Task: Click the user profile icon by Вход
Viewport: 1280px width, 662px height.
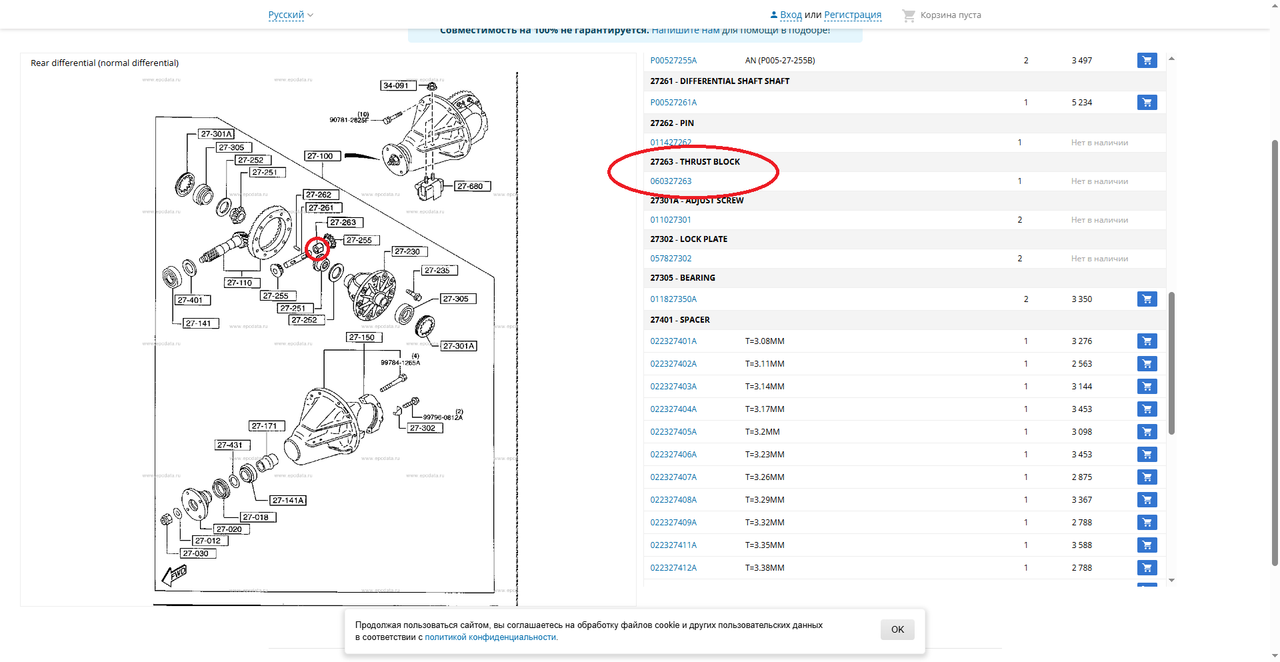Action: pos(774,15)
